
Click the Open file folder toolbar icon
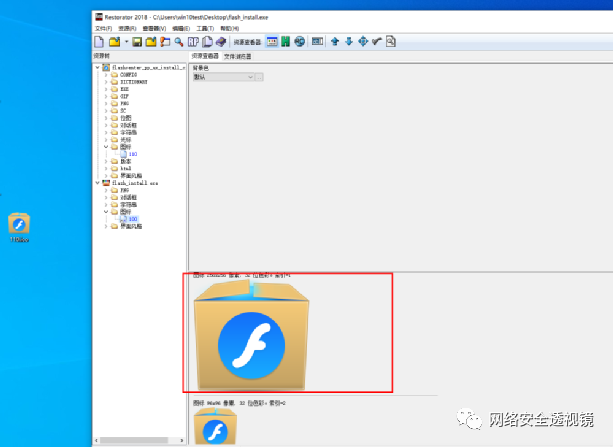pos(115,41)
